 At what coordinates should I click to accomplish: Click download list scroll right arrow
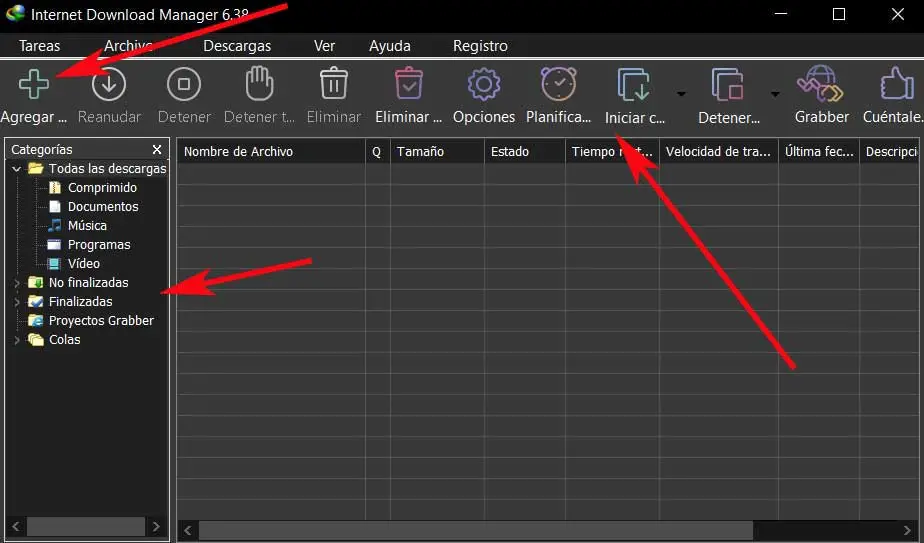(908, 530)
